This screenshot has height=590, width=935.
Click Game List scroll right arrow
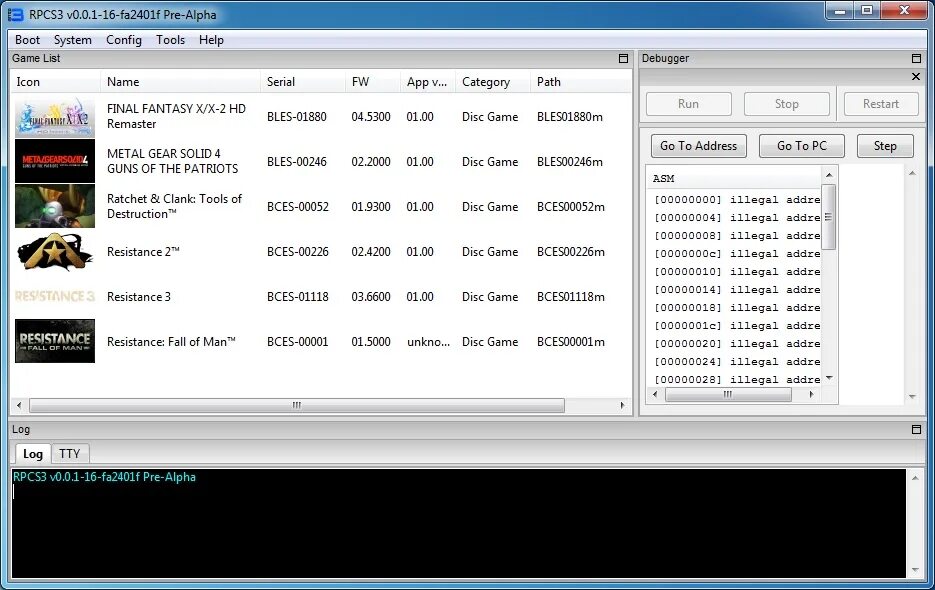tap(623, 406)
